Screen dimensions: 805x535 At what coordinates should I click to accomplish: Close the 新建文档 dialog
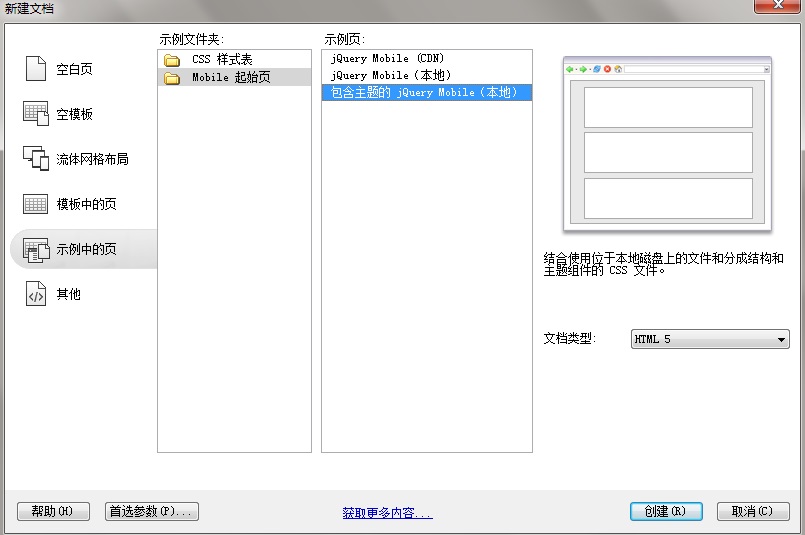click(778, 5)
